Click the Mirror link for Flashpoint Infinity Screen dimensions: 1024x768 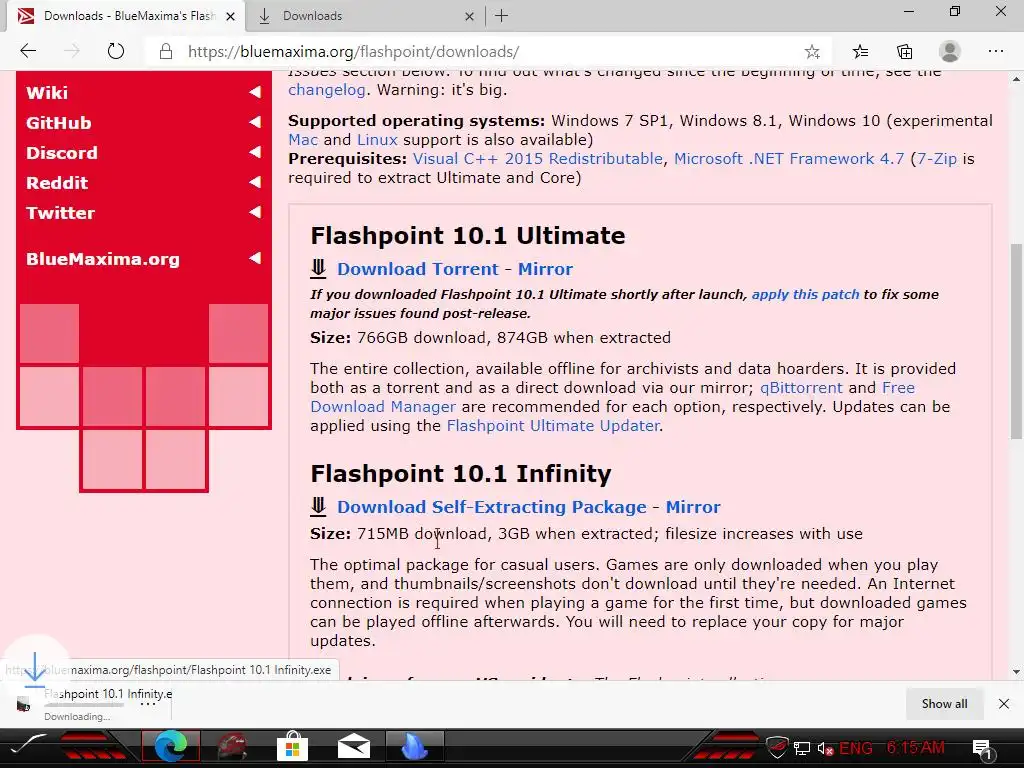[693, 507]
